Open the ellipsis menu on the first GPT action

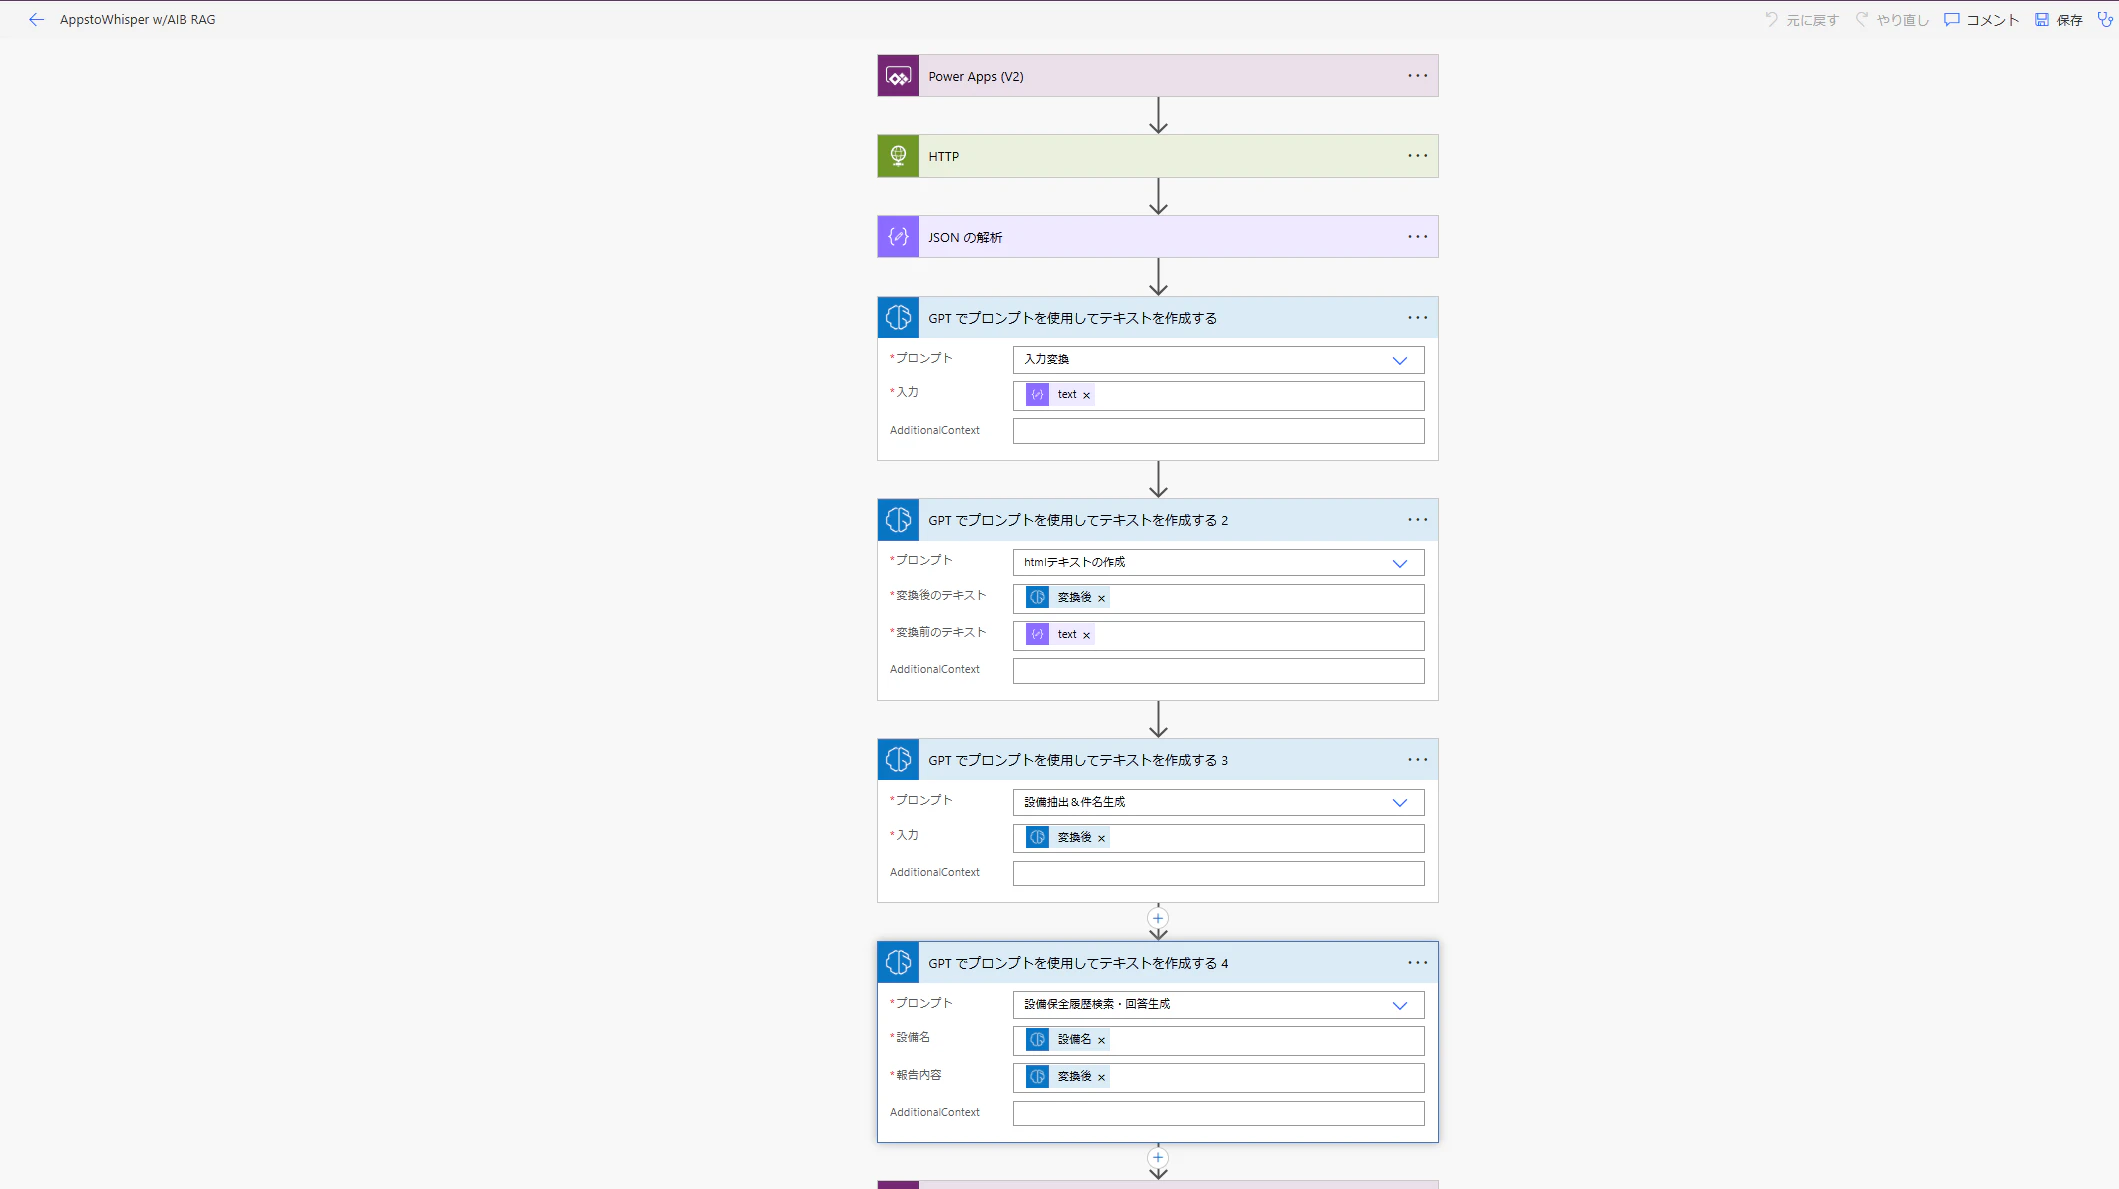[x=1418, y=318]
